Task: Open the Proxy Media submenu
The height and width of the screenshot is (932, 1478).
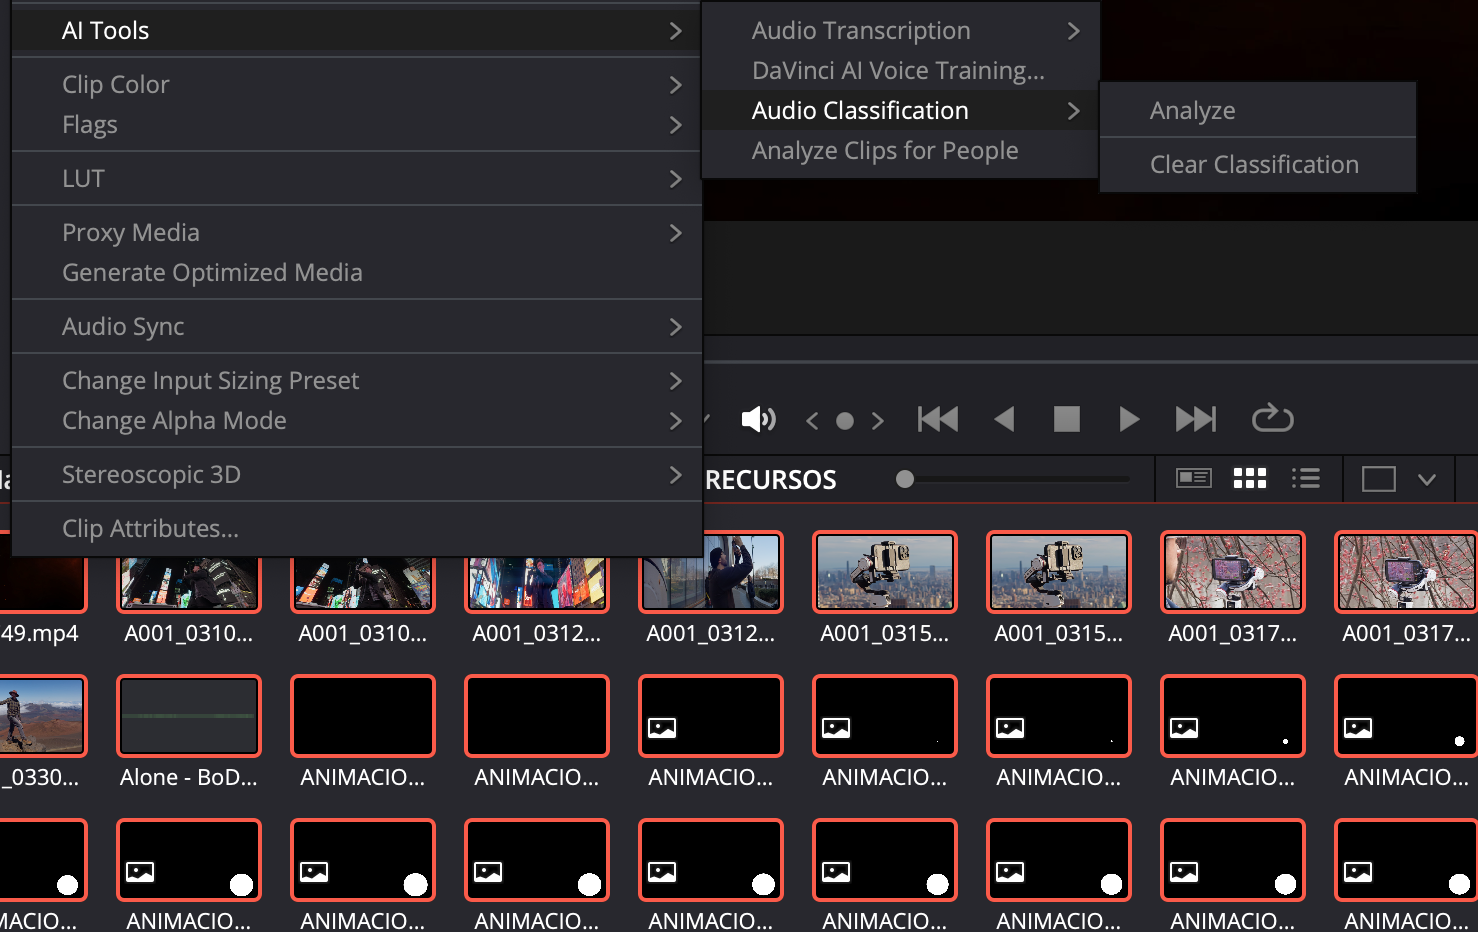Action: pyautogui.click(x=357, y=233)
